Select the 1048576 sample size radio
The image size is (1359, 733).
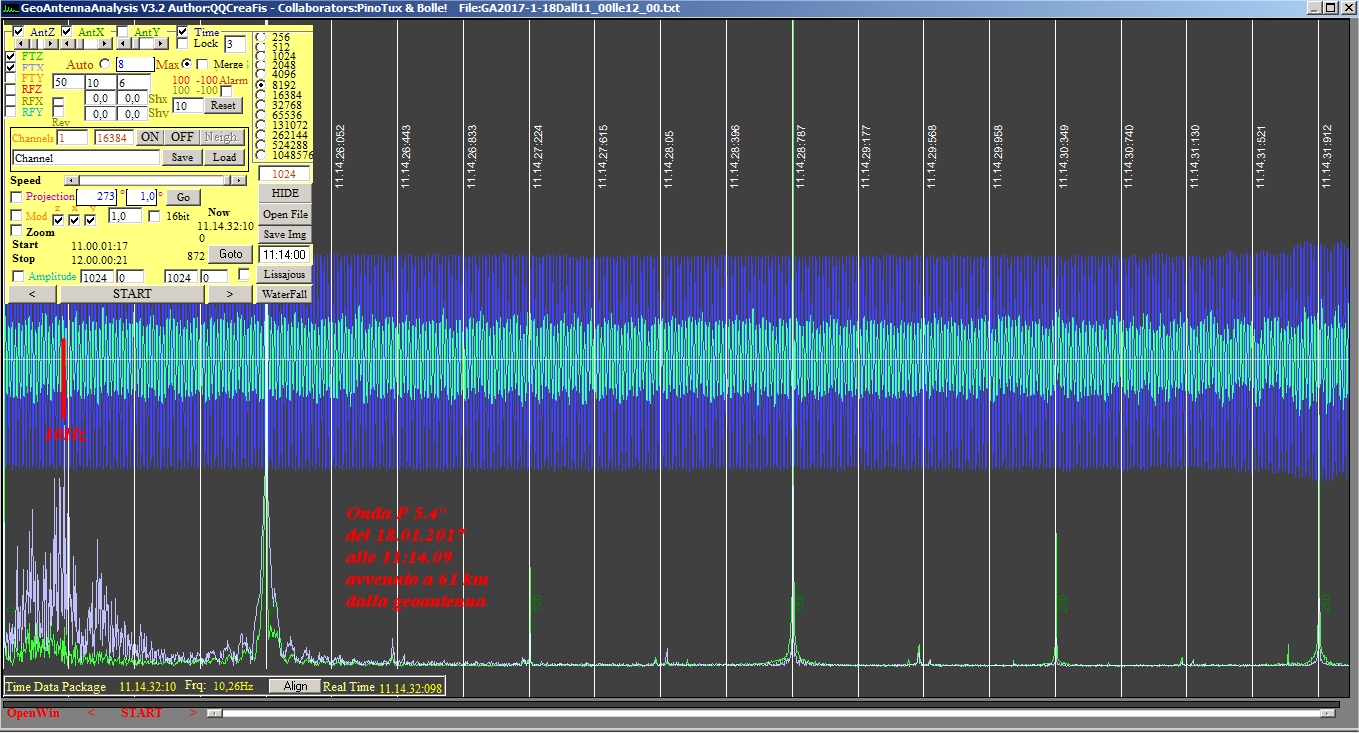tap(261, 155)
